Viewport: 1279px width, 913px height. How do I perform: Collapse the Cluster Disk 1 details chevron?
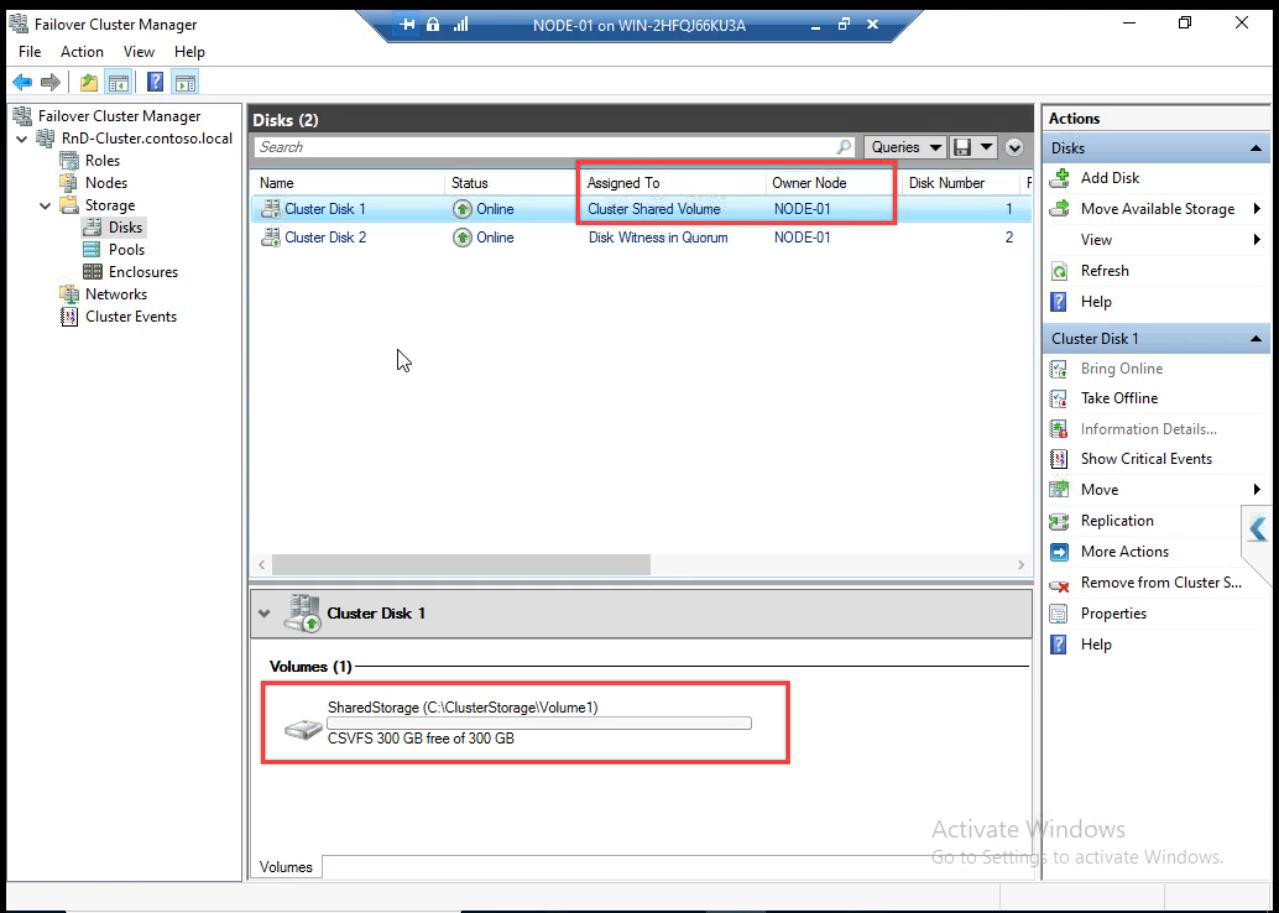click(264, 614)
